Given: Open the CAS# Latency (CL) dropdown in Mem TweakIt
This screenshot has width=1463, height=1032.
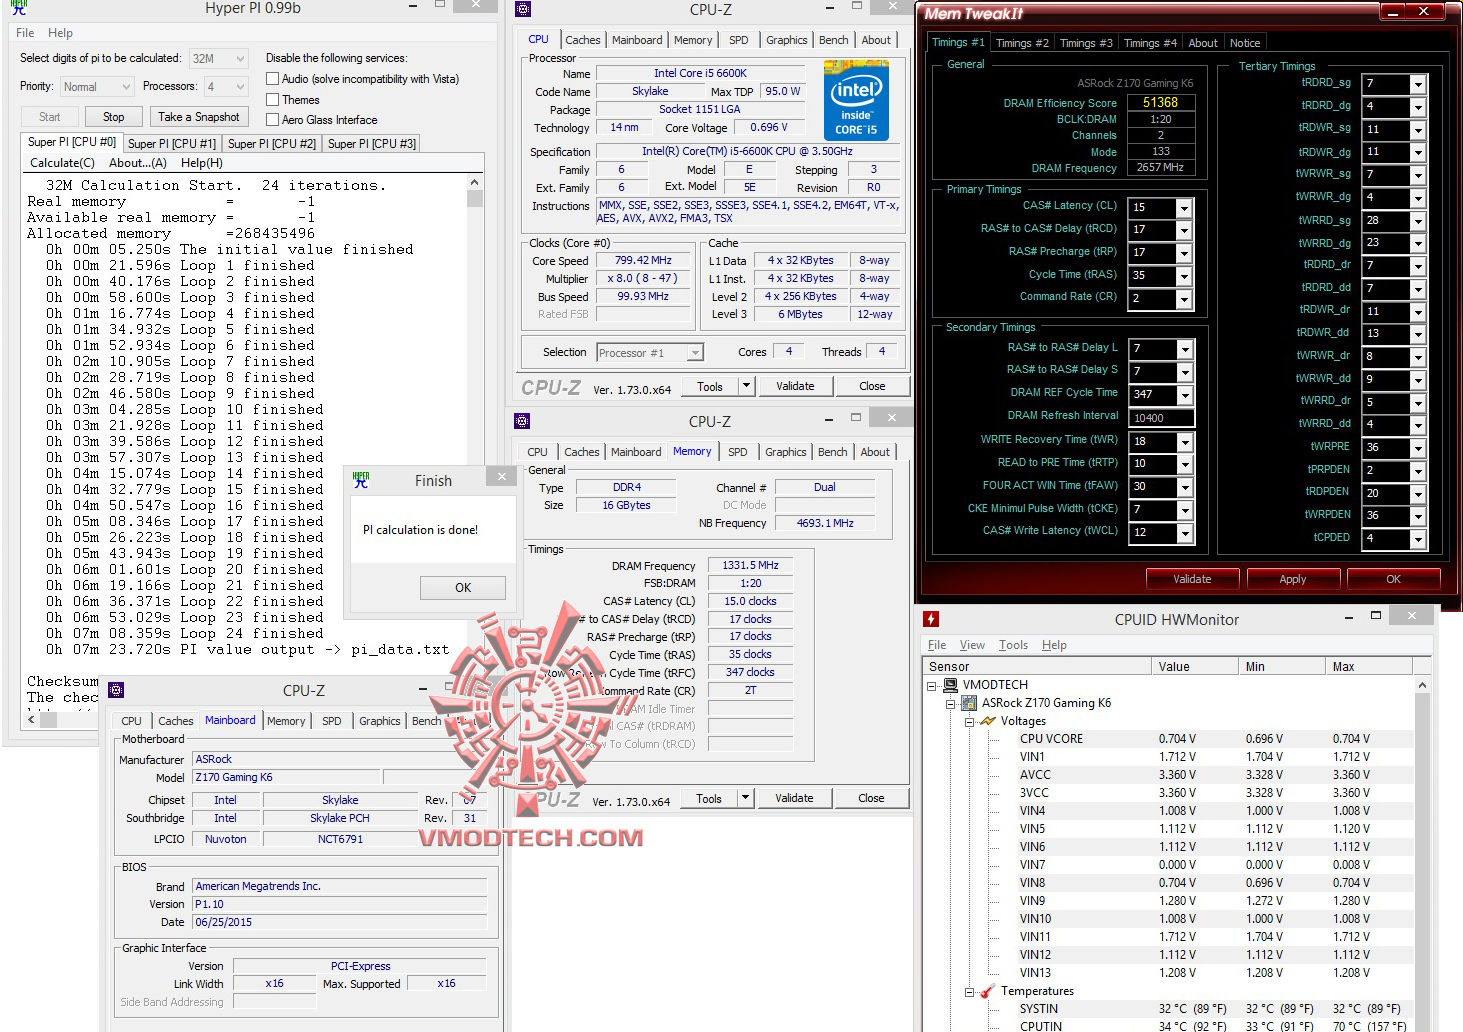Looking at the screenshot, I should click(1184, 208).
